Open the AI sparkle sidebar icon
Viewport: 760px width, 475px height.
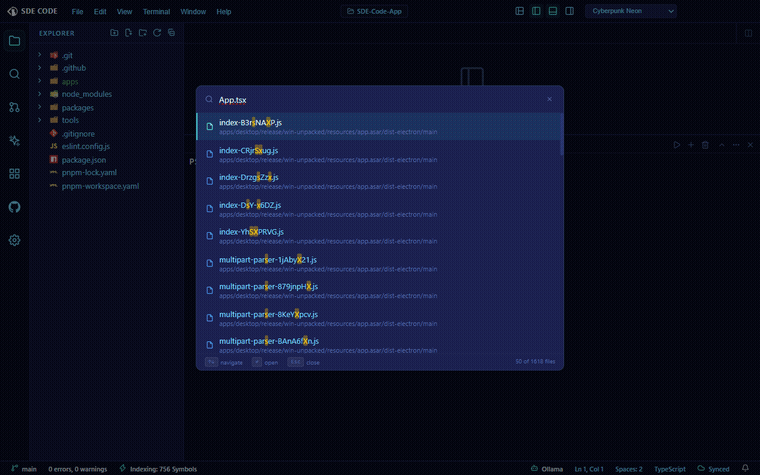click(15, 141)
